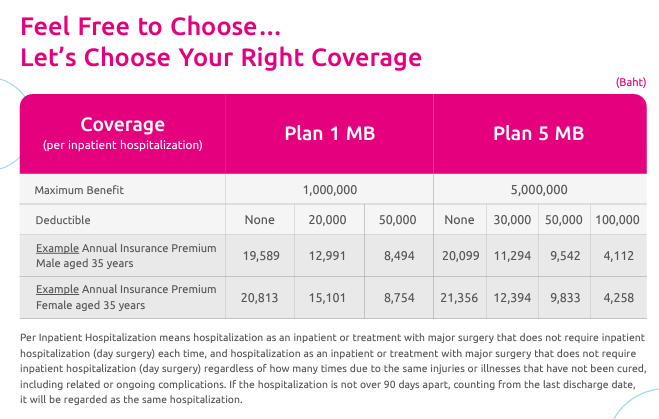Image resolution: width=659 pixels, height=419 pixels.
Task: Click the Deductible row label
Action: coord(62,219)
